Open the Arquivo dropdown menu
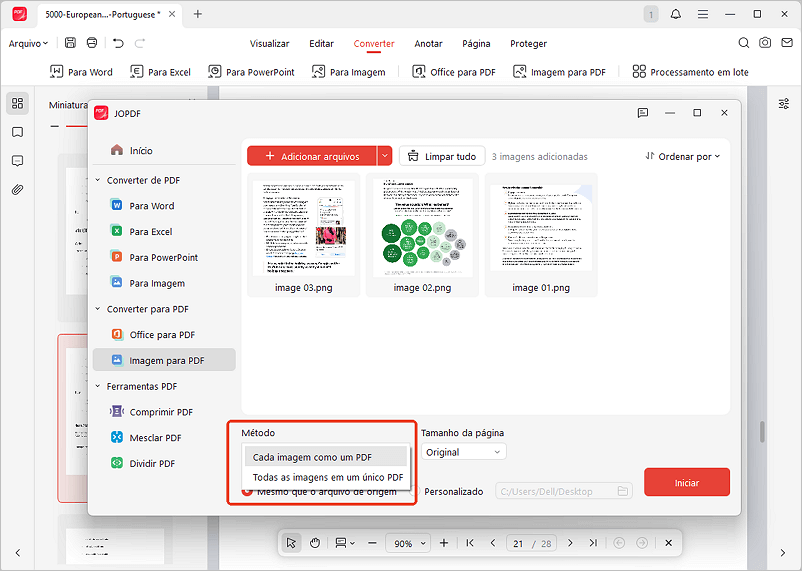 28,43
